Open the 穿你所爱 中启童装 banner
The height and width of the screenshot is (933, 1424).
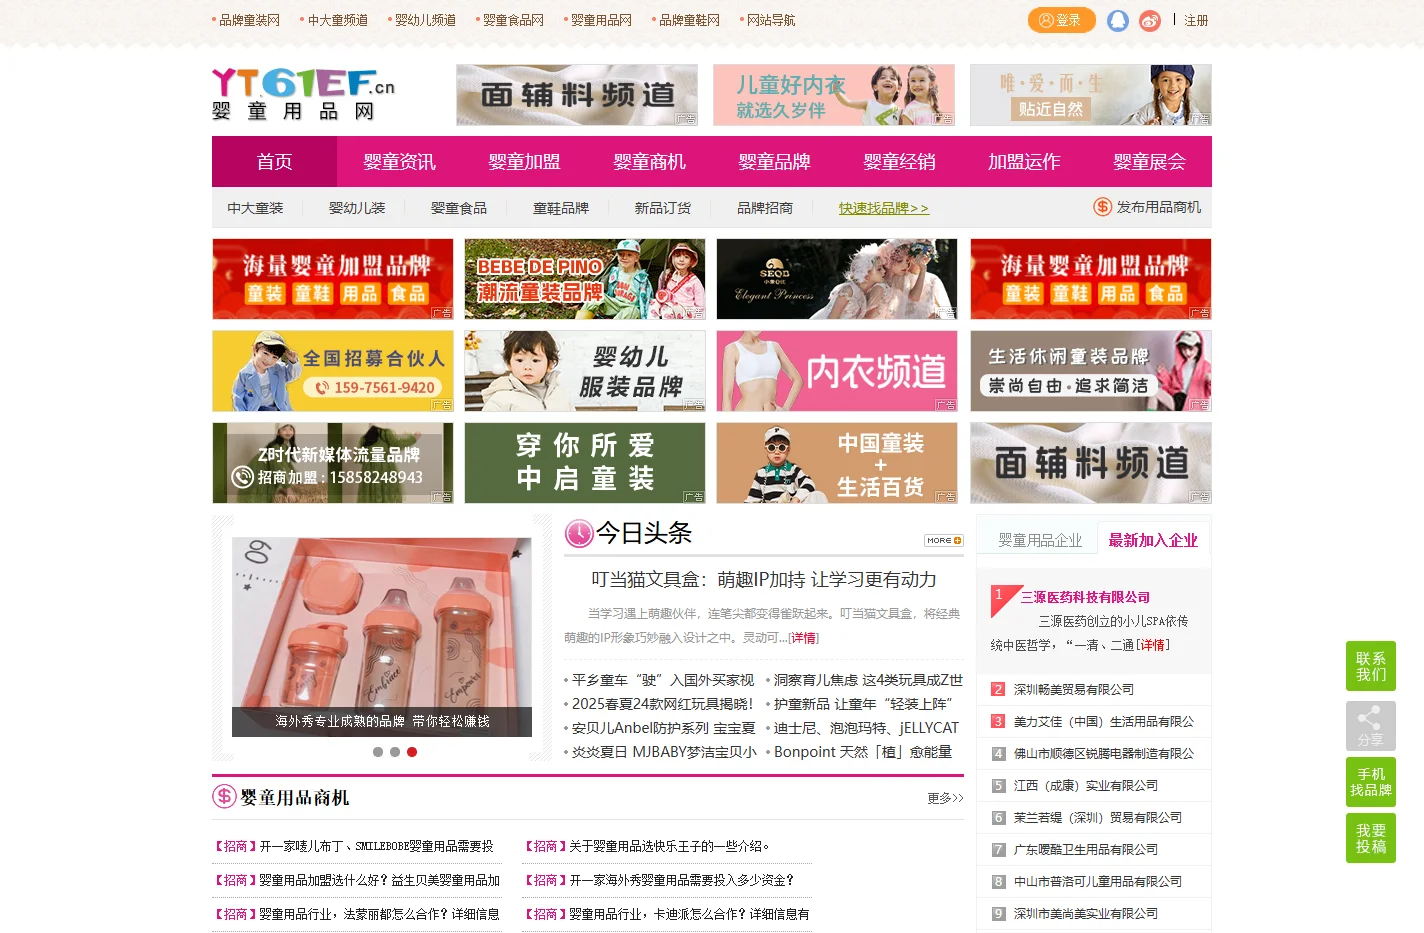585,463
